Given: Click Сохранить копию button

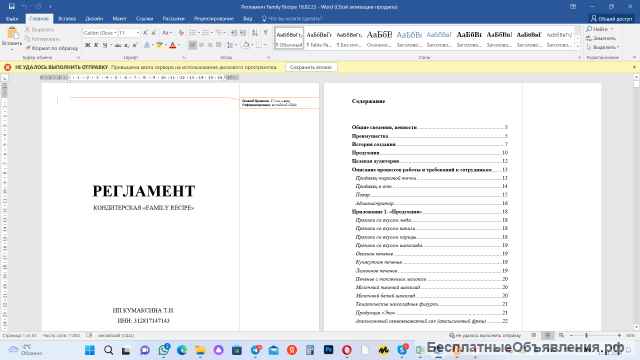Looking at the screenshot, I should [311, 67].
